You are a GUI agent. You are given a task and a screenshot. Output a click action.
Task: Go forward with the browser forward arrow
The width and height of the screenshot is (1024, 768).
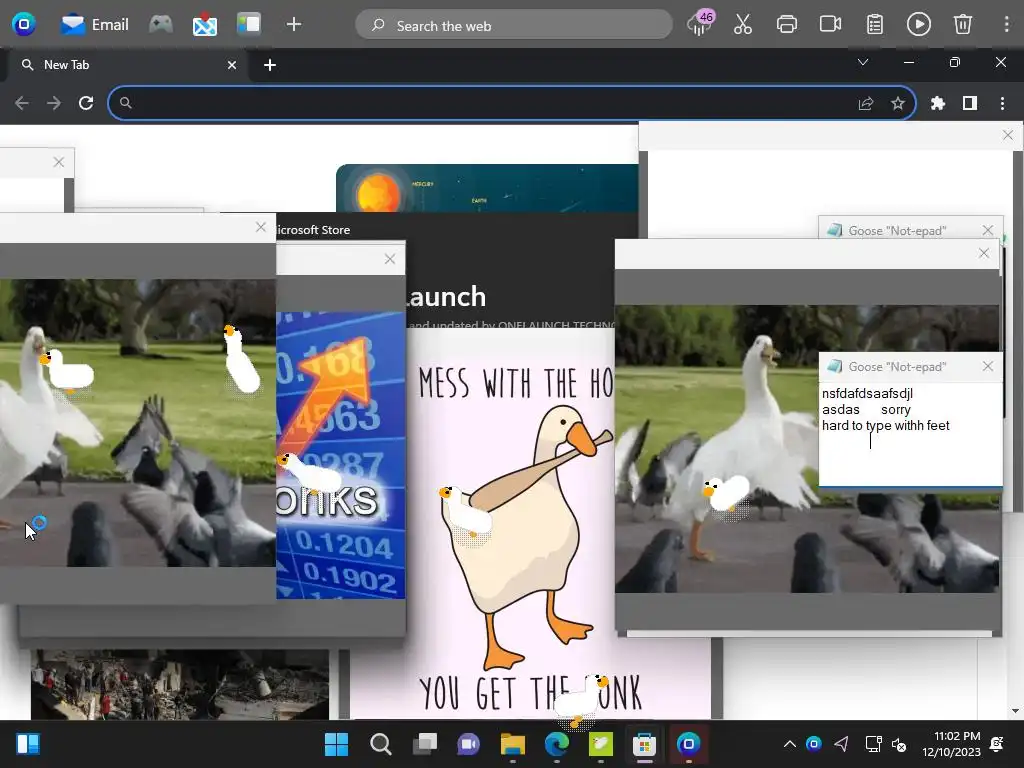[x=54, y=103]
